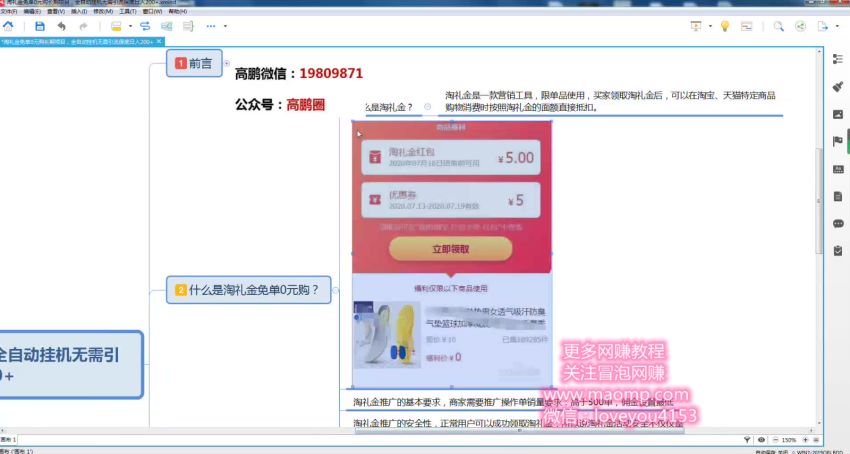The height and width of the screenshot is (454, 850).
Task: Open the 工具(T) menu
Action: pos(127,11)
